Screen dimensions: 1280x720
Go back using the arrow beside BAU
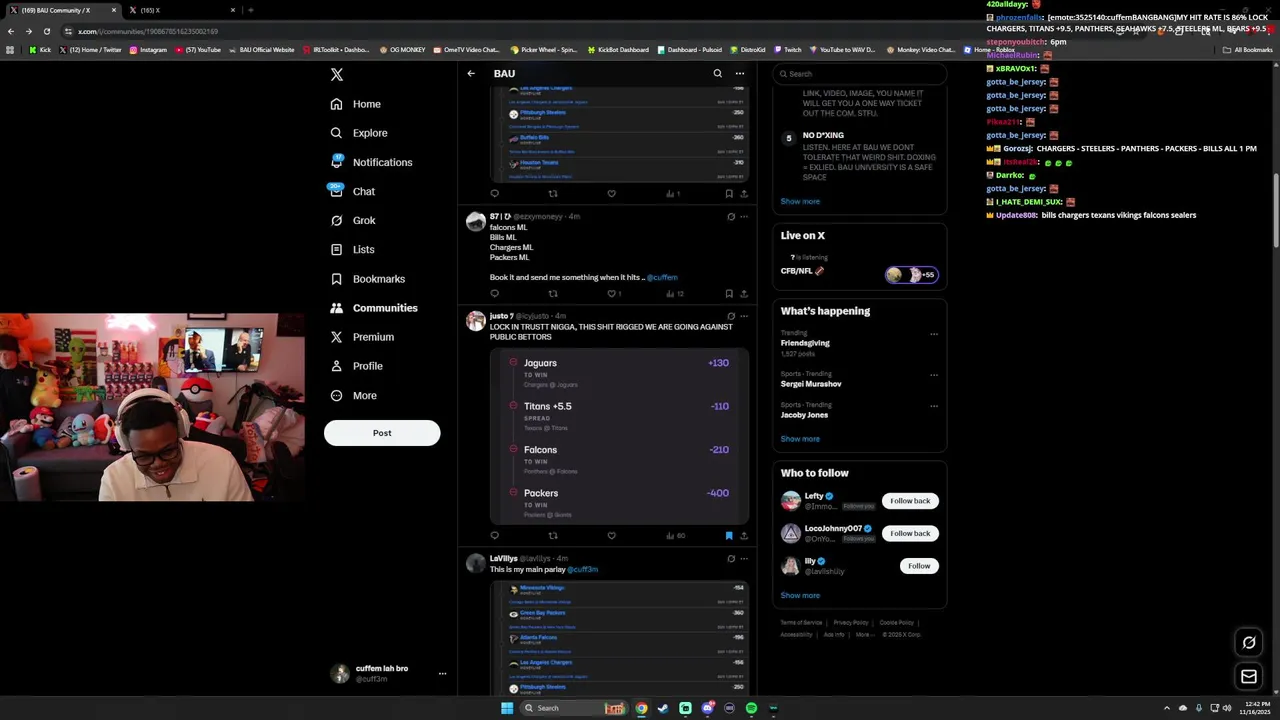click(471, 73)
